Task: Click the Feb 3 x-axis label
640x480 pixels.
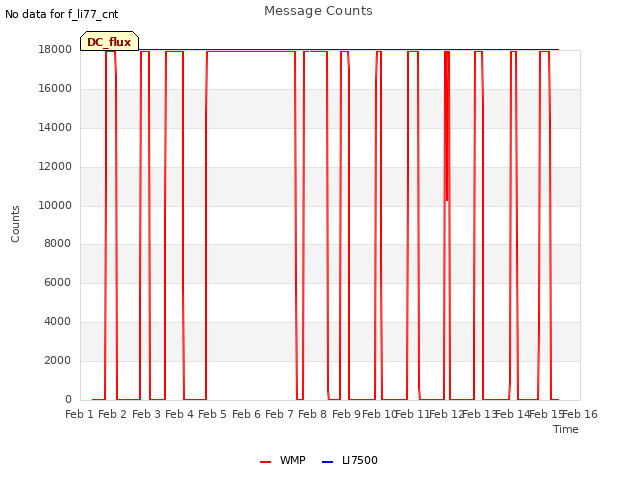Action: click(146, 414)
